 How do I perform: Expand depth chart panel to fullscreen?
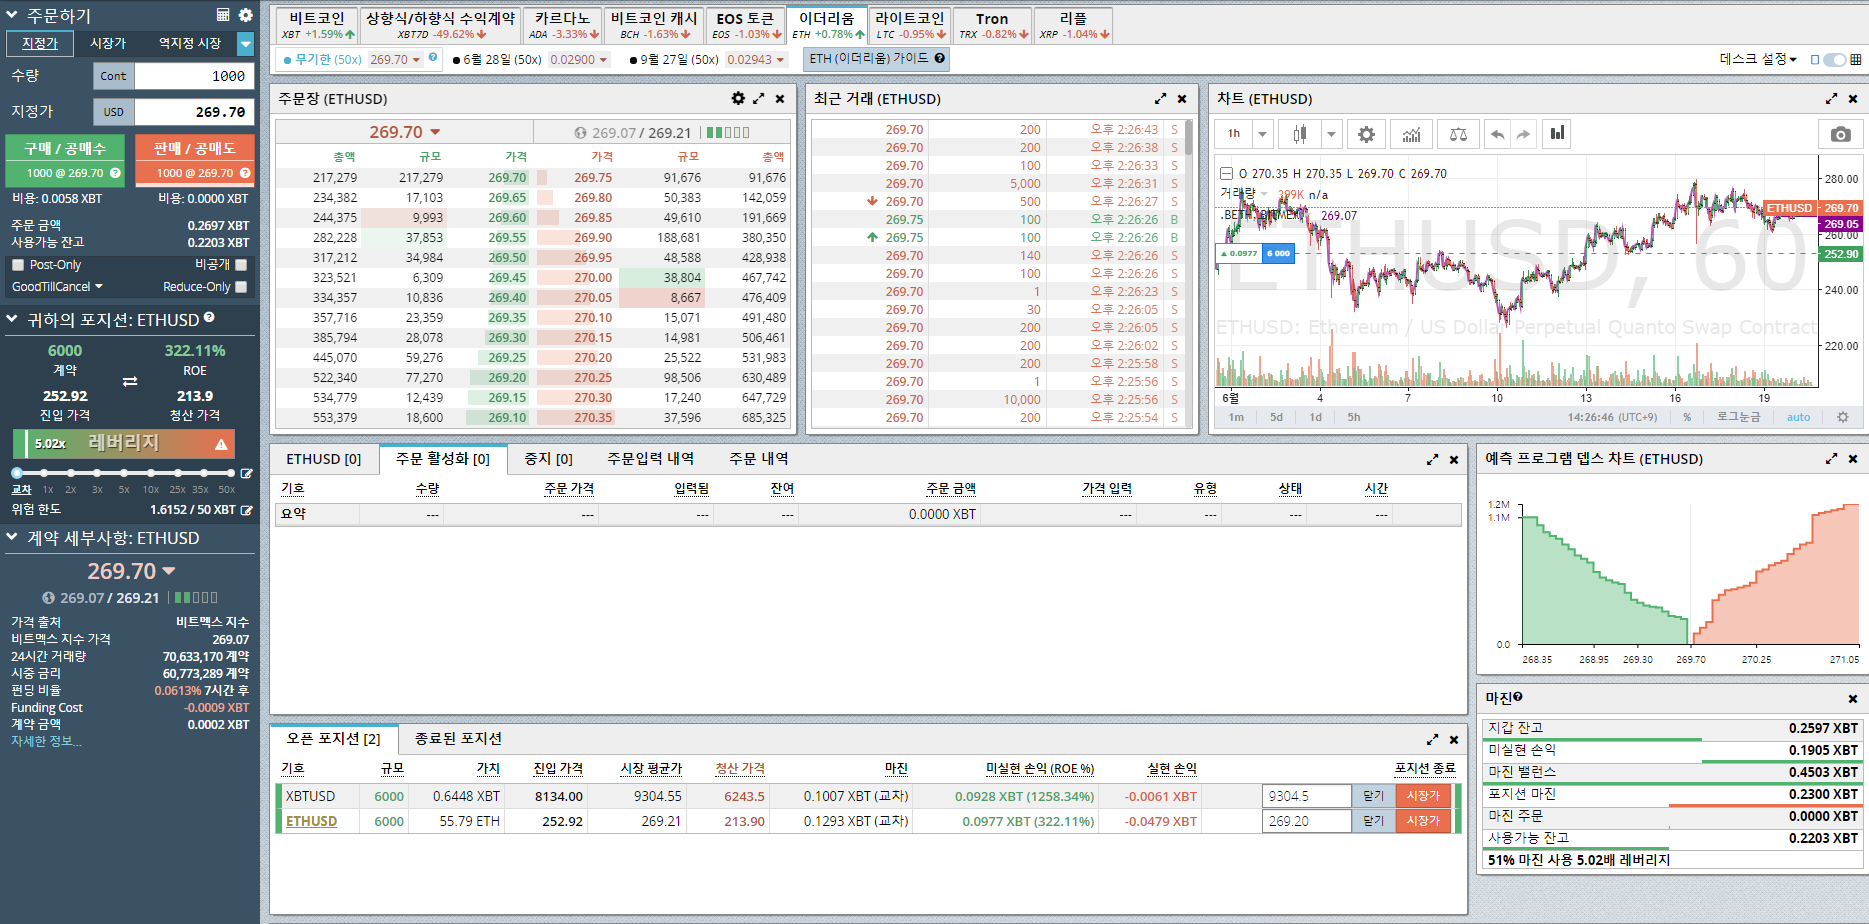pos(1831,458)
